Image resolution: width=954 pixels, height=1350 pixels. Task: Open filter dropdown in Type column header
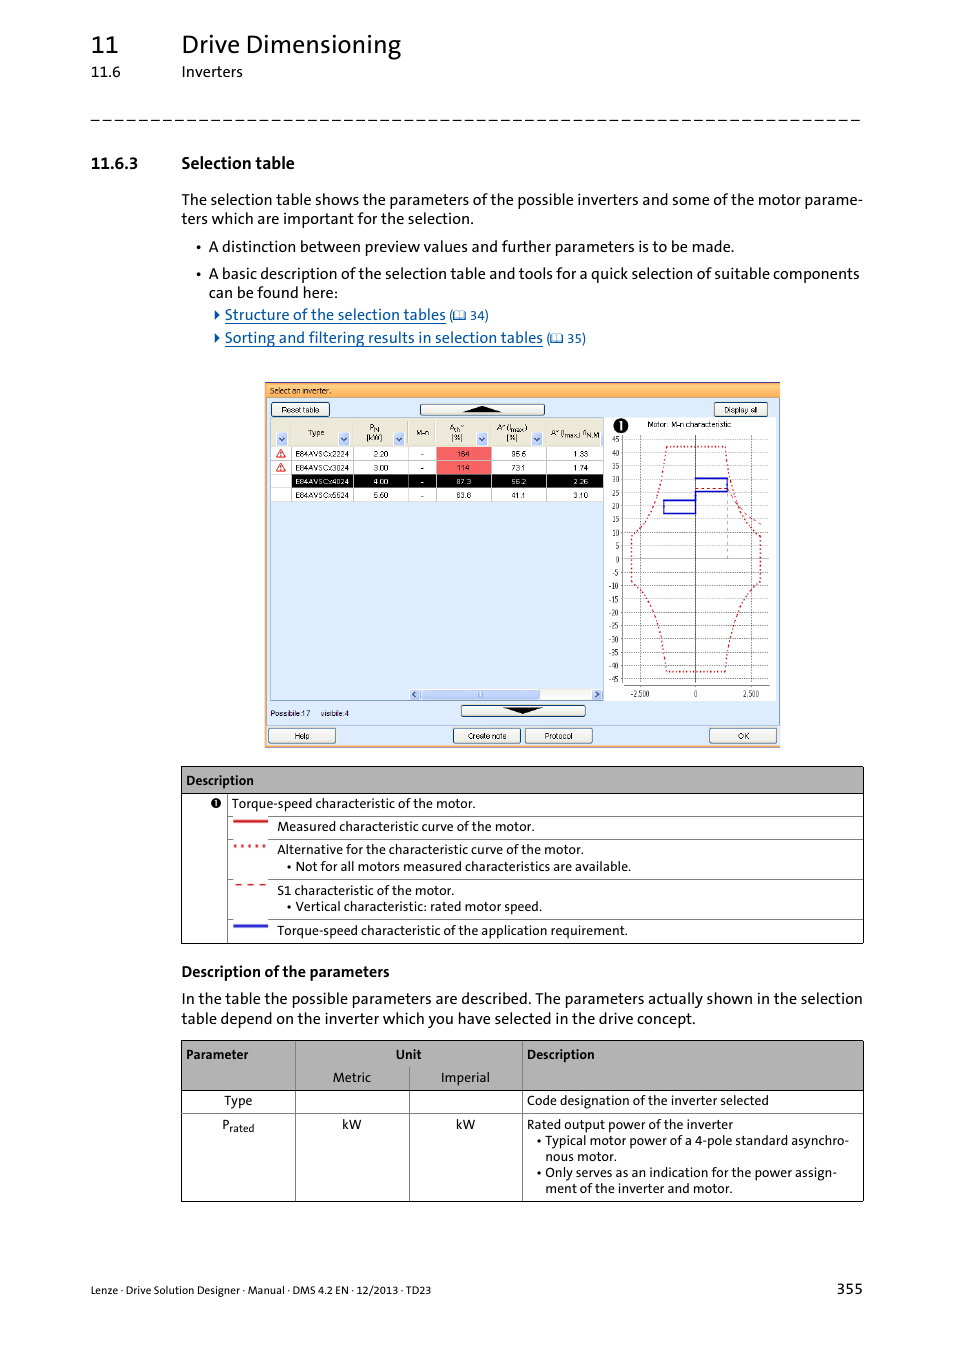pos(344,439)
